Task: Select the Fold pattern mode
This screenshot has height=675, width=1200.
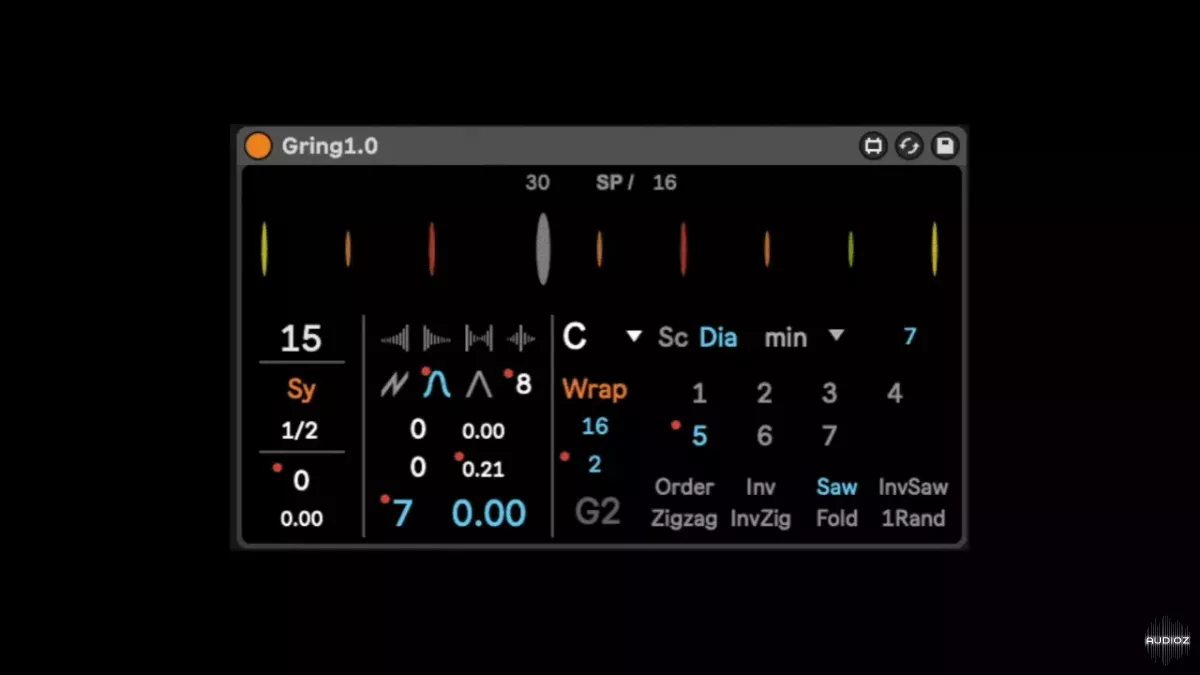Action: [x=837, y=519]
